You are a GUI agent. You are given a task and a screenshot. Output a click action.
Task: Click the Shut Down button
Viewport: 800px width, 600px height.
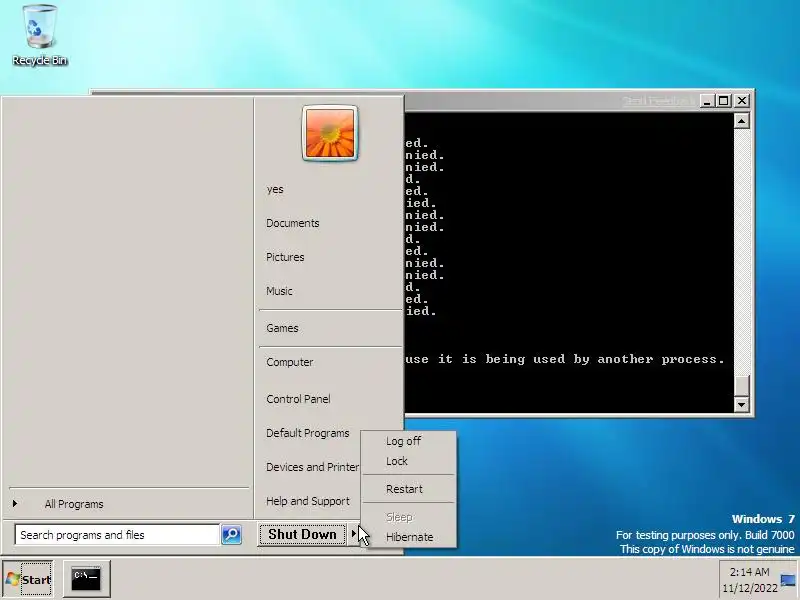coord(302,534)
